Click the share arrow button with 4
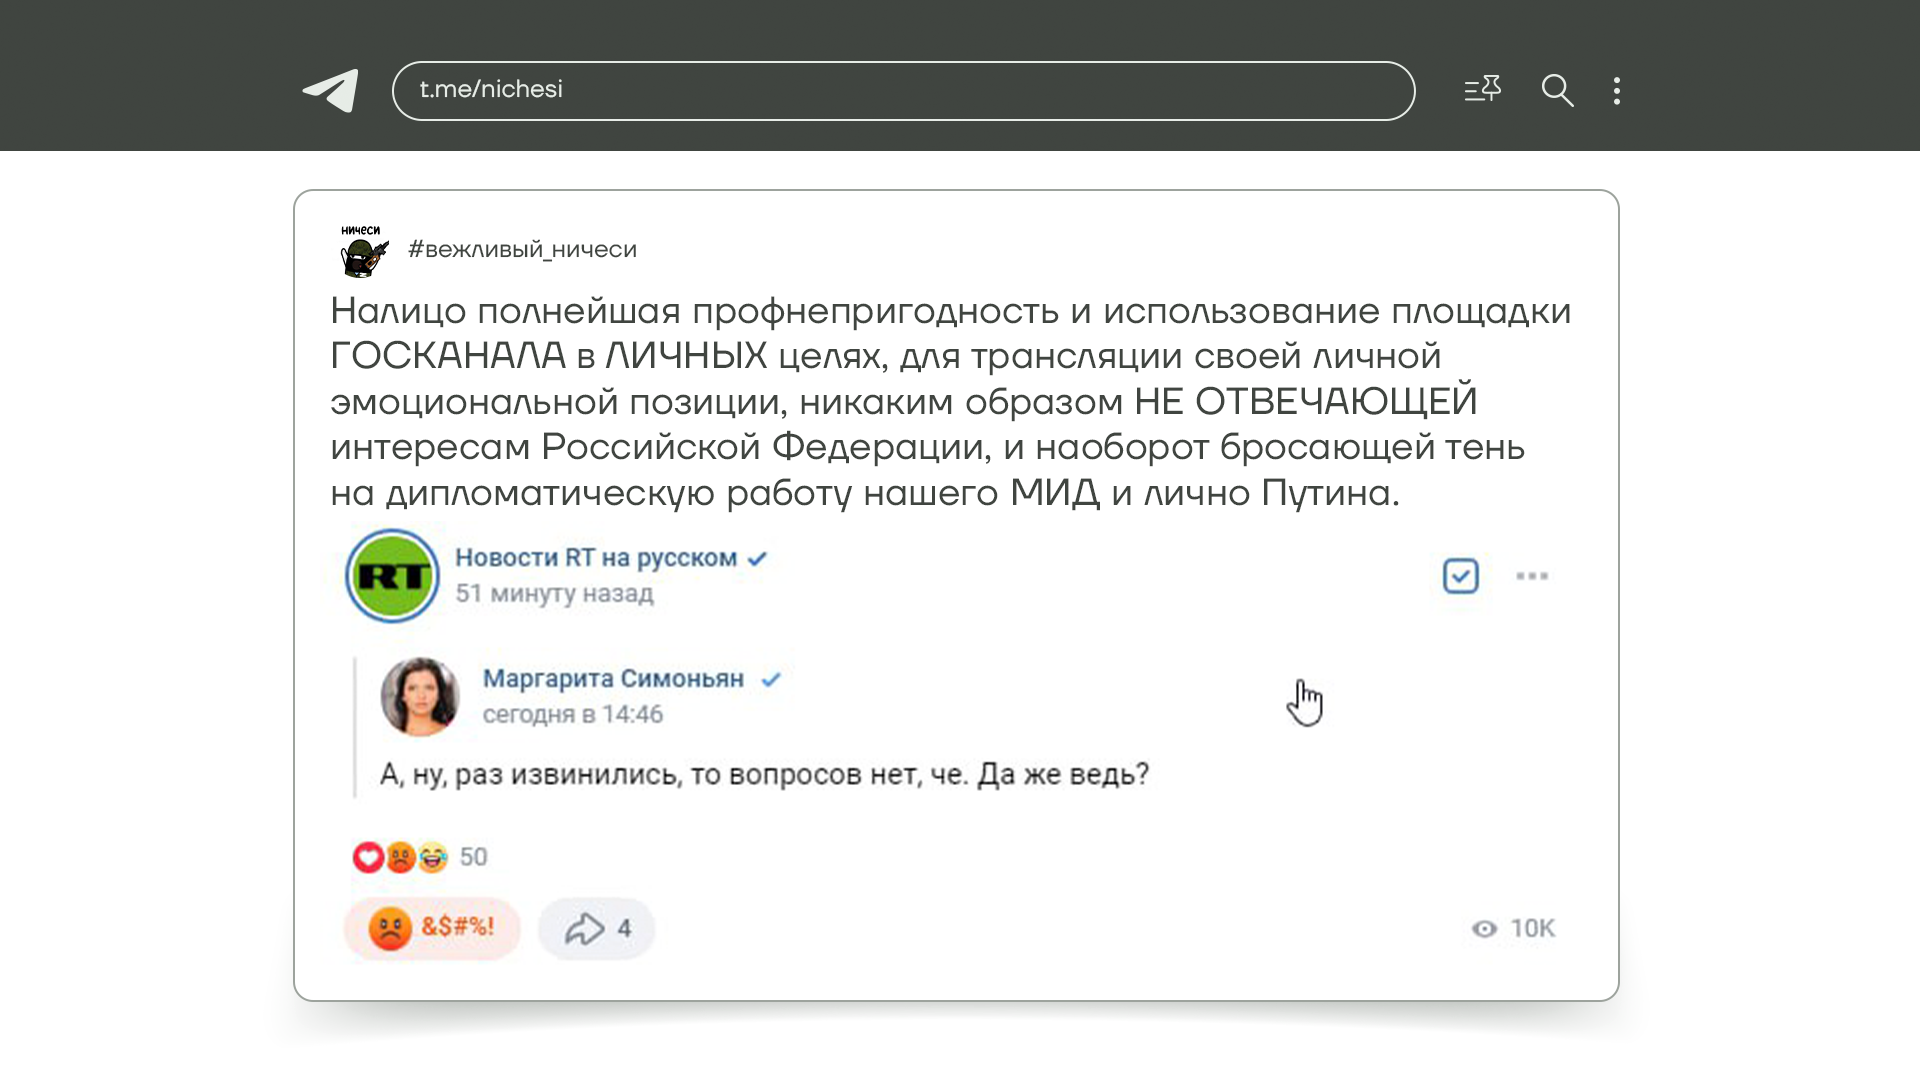The width and height of the screenshot is (1920, 1080). (x=597, y=929)
